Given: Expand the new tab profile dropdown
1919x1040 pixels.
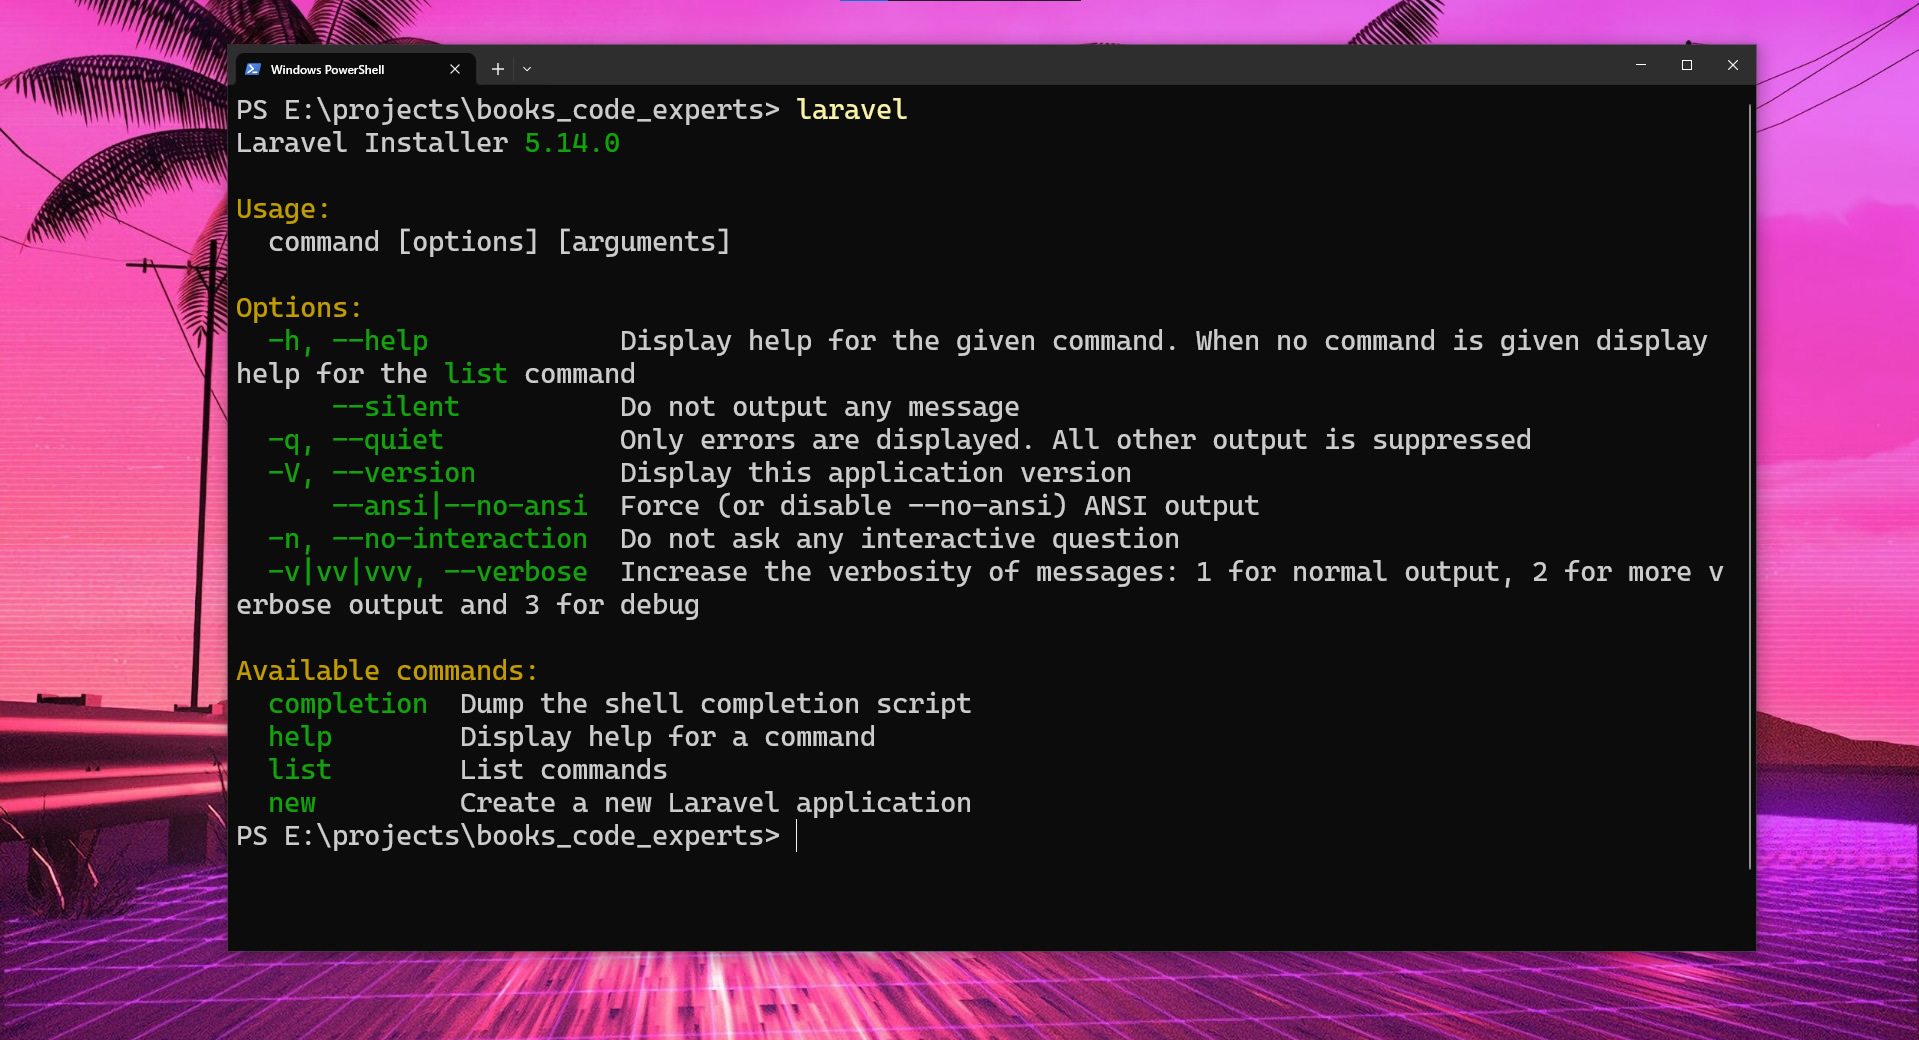Looking at the screenshot, I should click(x=527, y=69).
